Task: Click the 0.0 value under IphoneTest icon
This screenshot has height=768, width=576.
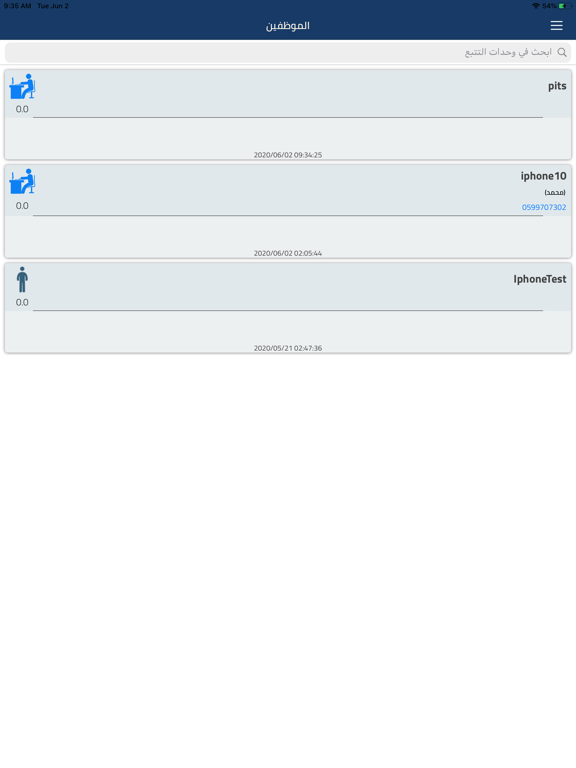Action: (x=22, y=303)
